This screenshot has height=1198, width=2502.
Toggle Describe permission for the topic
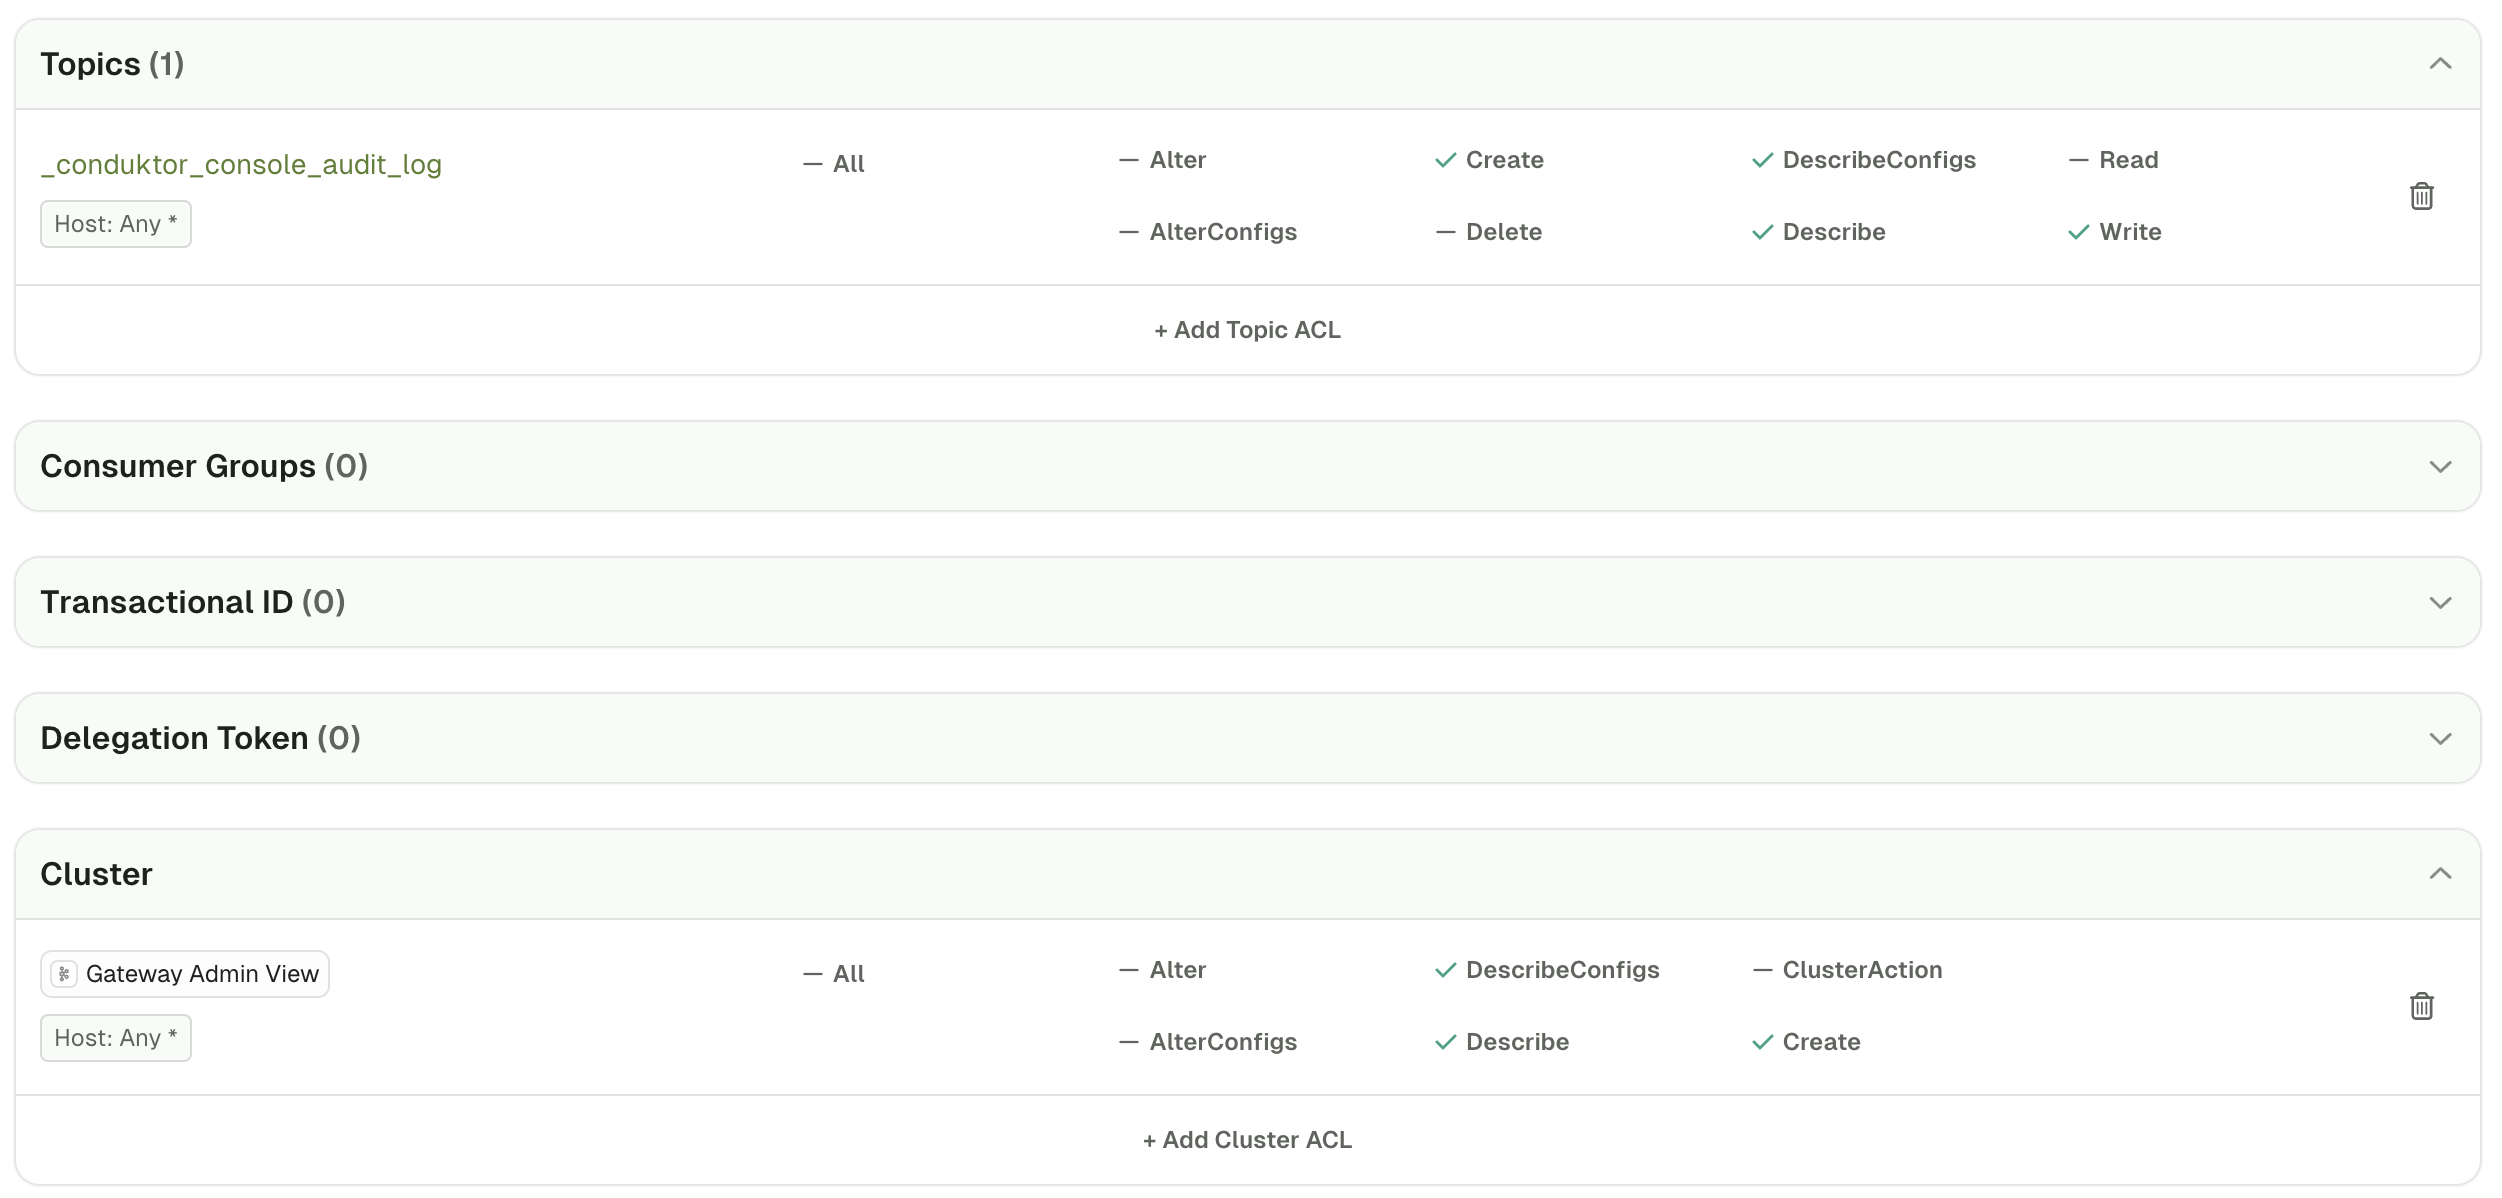[1818, 232]
